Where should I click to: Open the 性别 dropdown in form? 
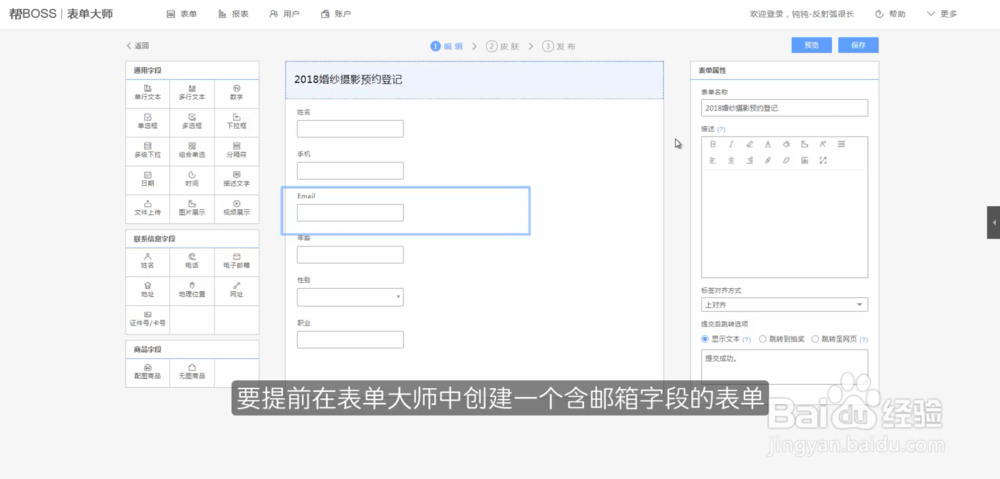pyautogui.click(x=350, y=297)
